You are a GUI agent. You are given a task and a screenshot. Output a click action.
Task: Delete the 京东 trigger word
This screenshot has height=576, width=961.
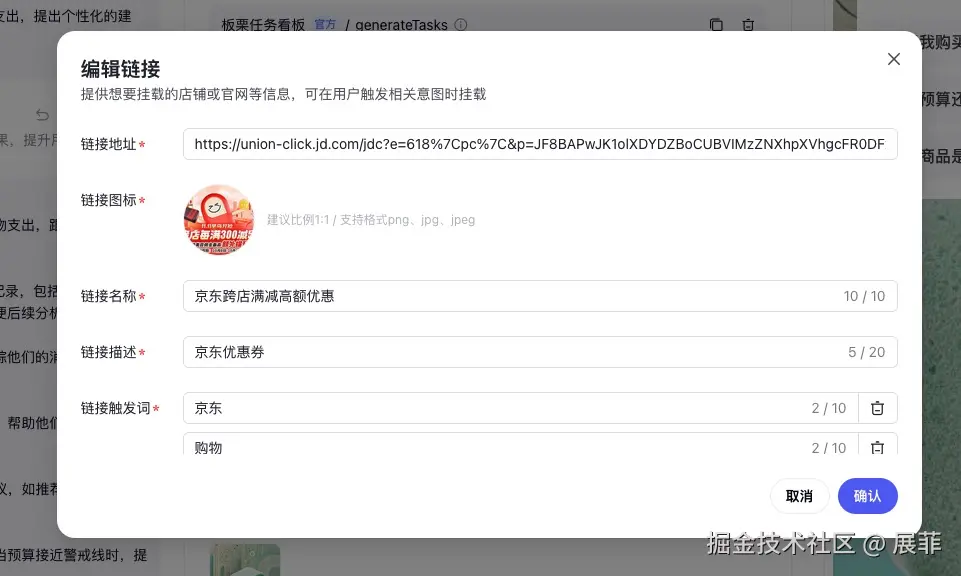(x=878, y=408)
